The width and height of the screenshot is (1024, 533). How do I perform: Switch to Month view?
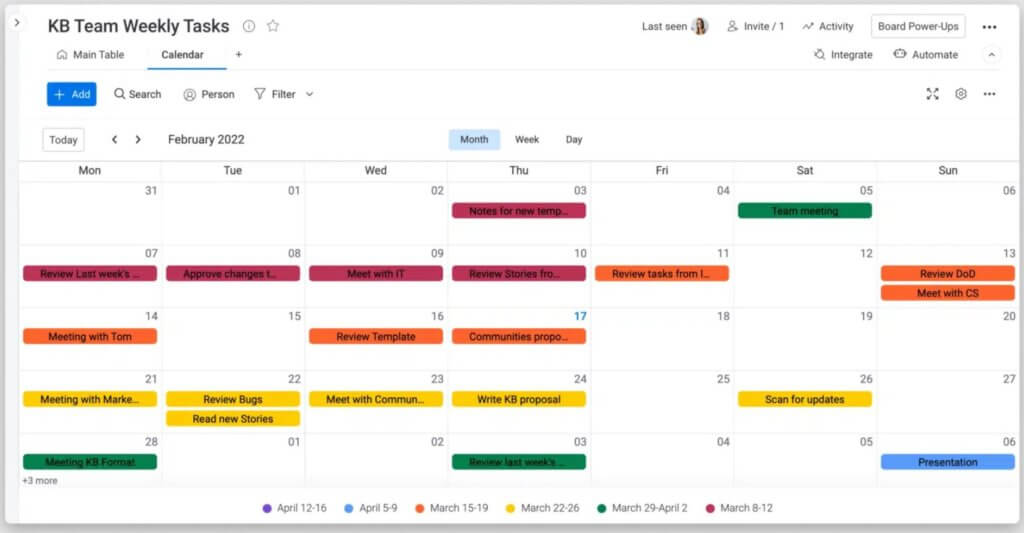coord(474,139)
